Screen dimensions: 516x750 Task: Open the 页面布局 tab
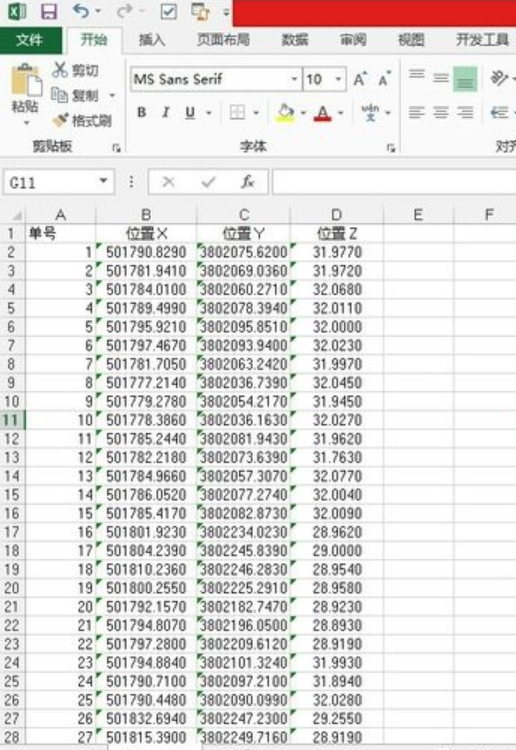click(x=223, y=40)
